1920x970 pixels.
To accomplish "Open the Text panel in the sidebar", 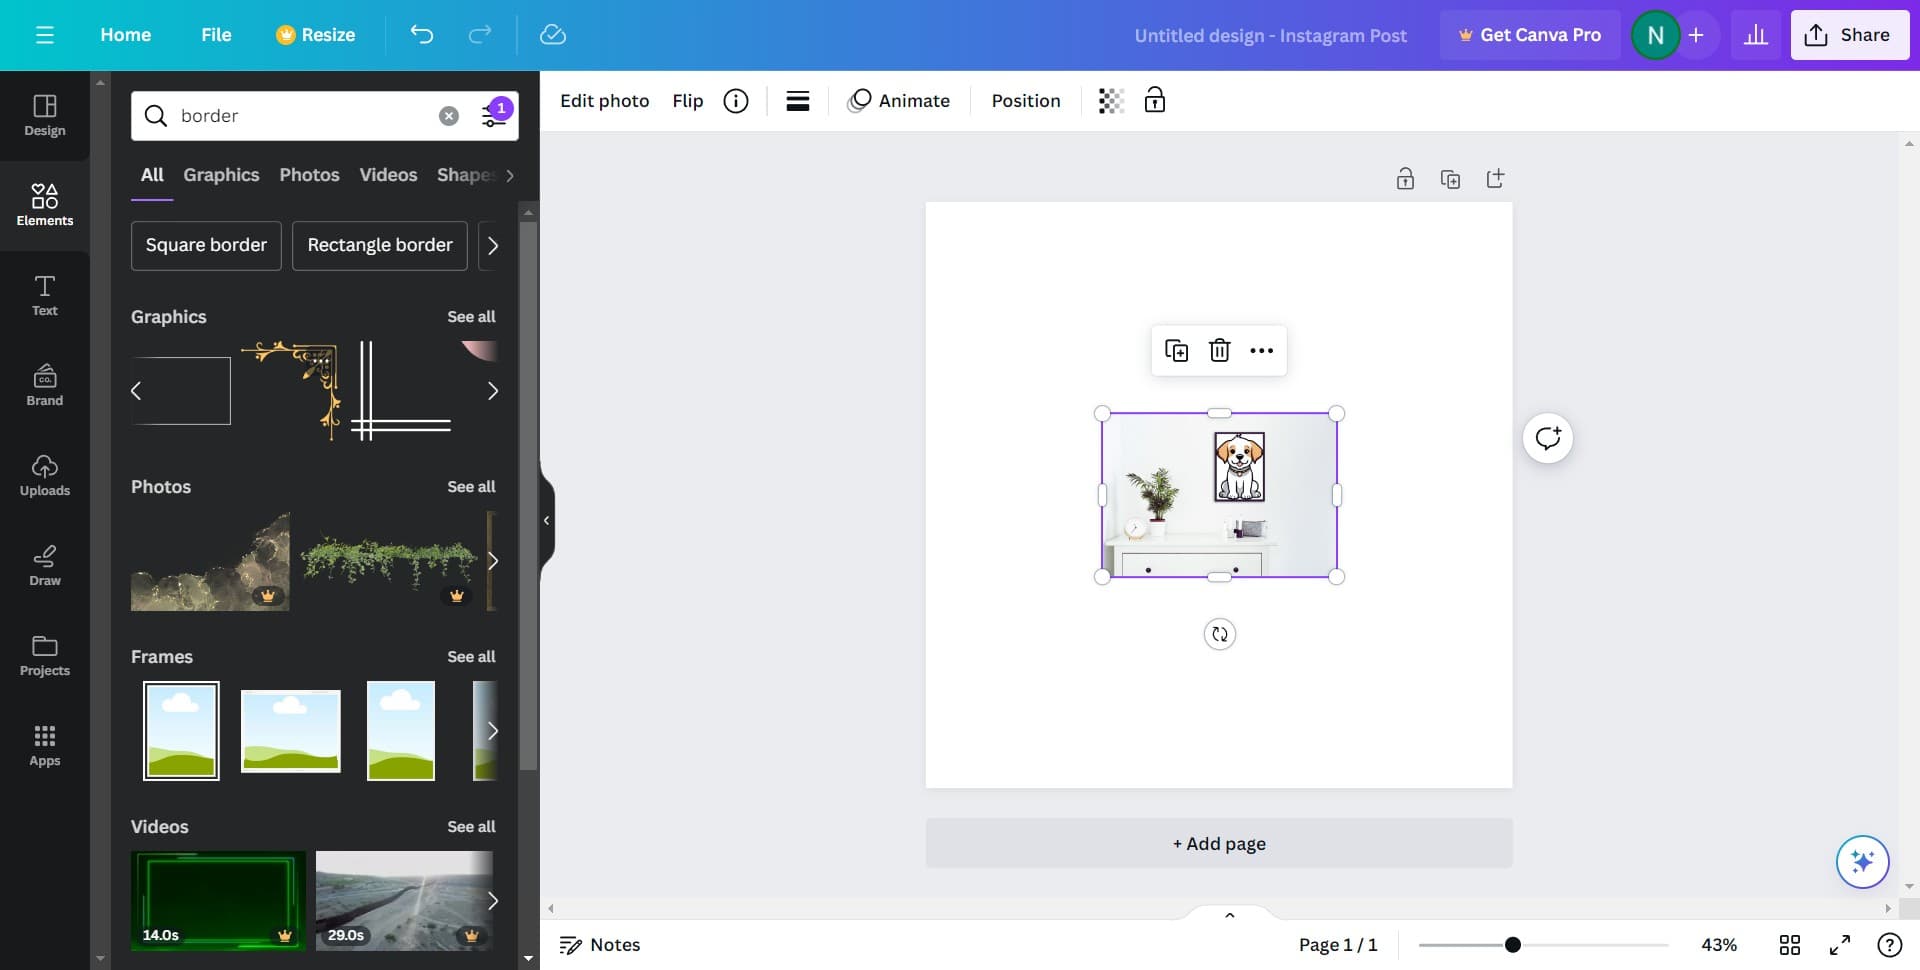I will tap(44, 295).
